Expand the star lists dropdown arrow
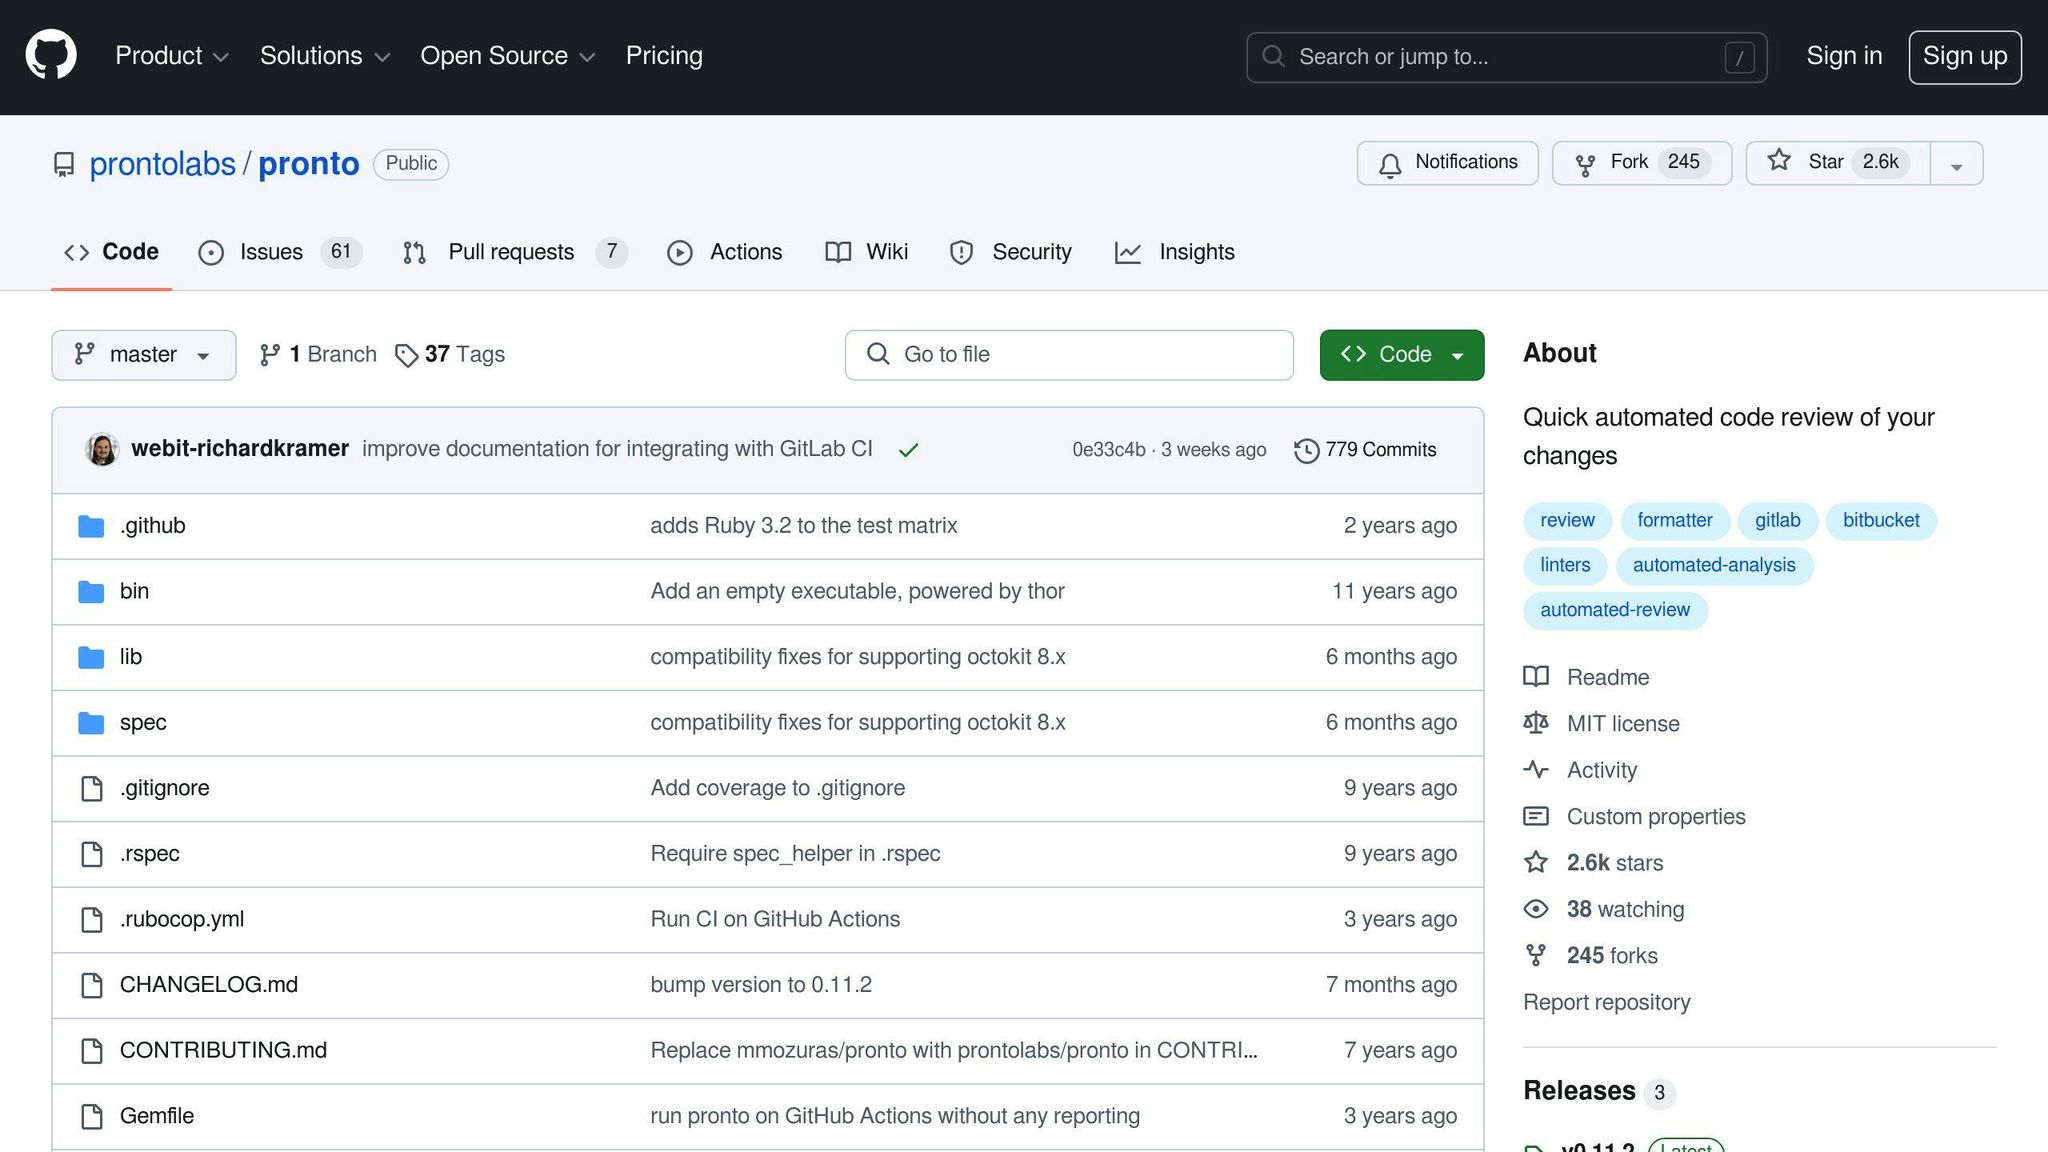 [x=1956, y=165]
